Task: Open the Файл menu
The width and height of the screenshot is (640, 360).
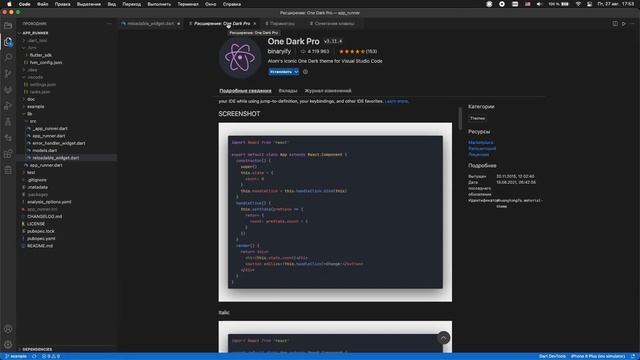Action: tap(42, 4)
